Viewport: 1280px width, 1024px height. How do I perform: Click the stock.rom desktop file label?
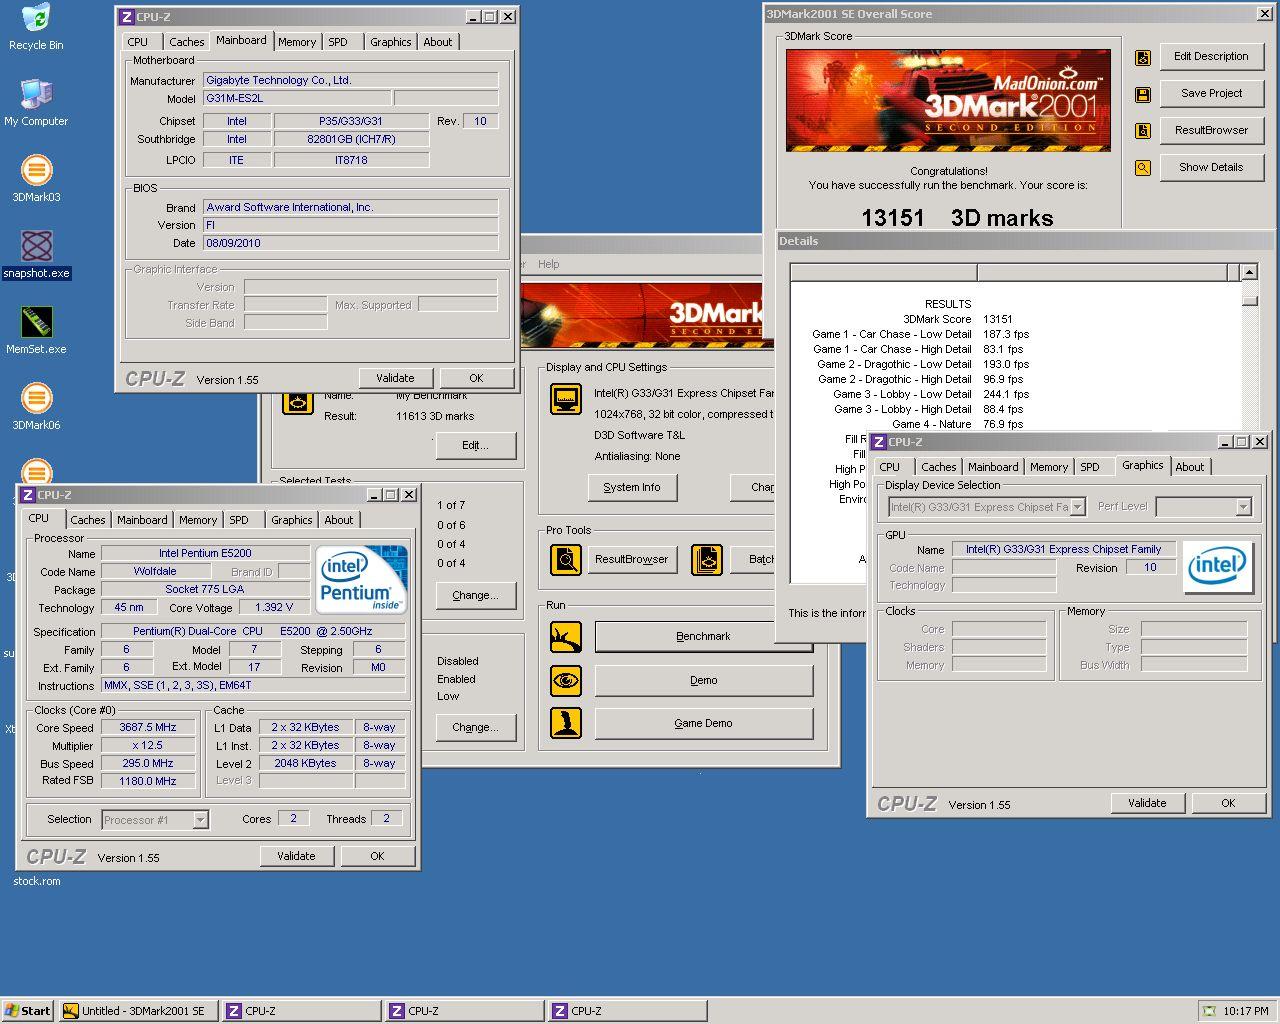[x=37, y=881]
